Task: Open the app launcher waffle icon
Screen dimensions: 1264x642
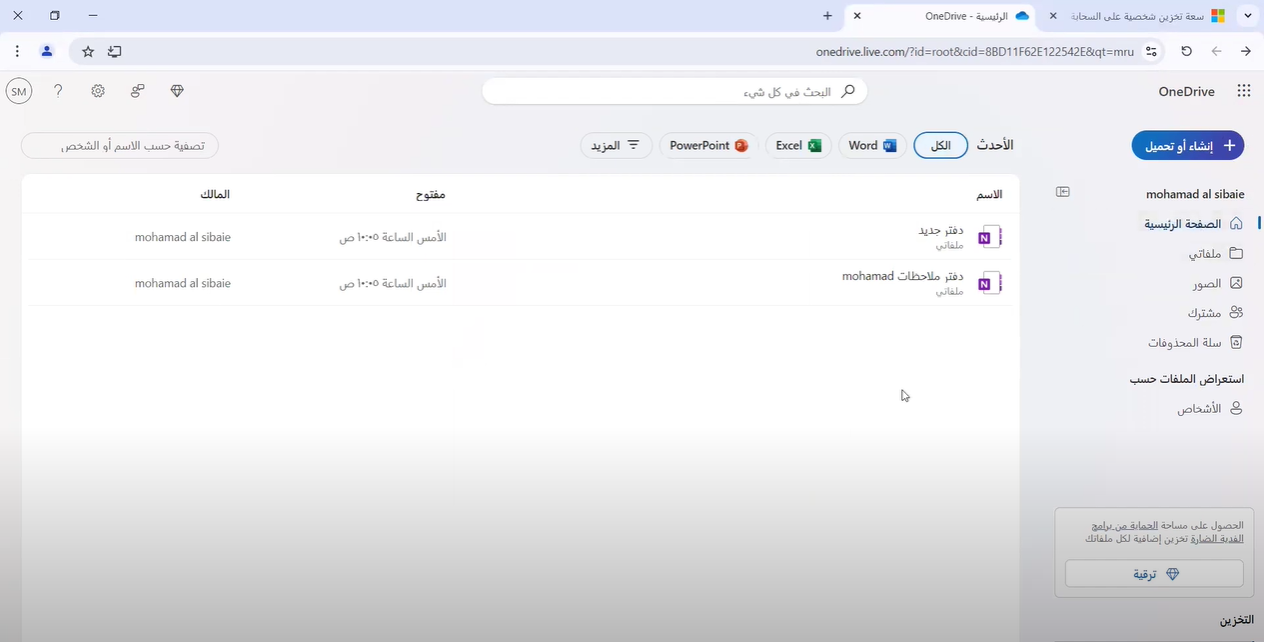Action: click(x=1243, y=91)
